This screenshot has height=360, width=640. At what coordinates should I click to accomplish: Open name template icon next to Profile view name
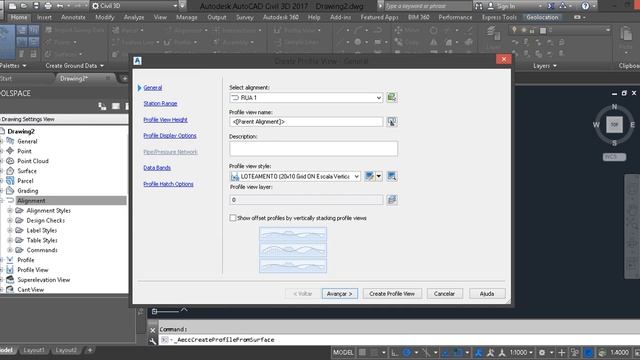tap(391, 122)
